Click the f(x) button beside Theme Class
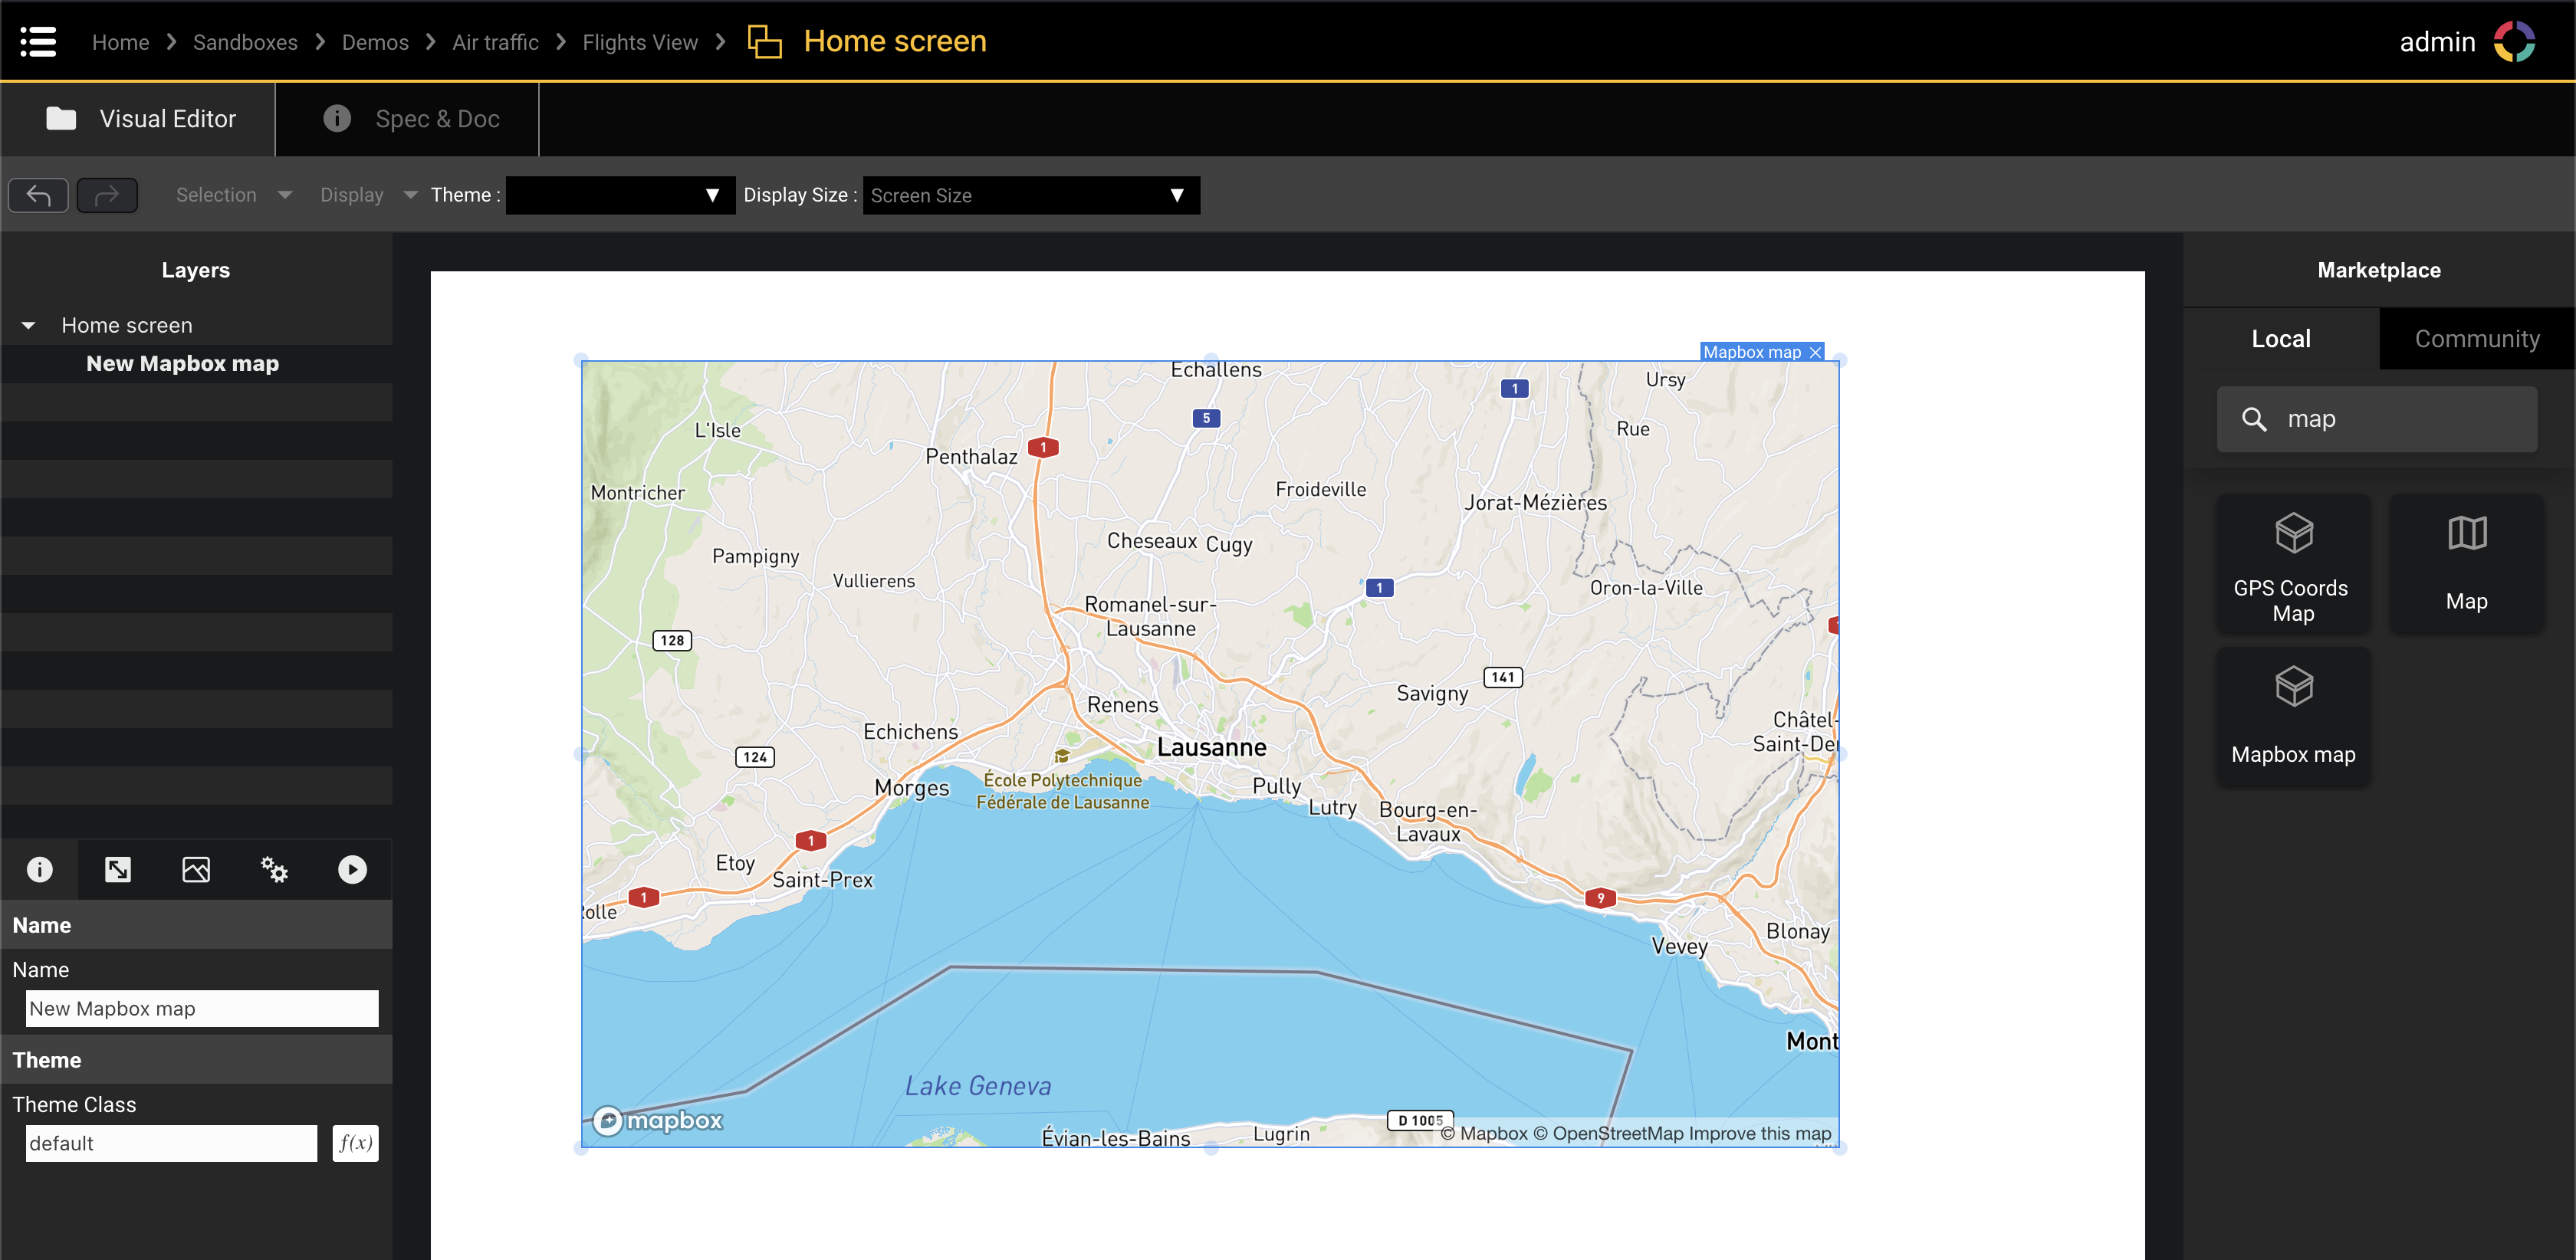This screenshot has width=2576, height=1260. [x=355, y=1143]
